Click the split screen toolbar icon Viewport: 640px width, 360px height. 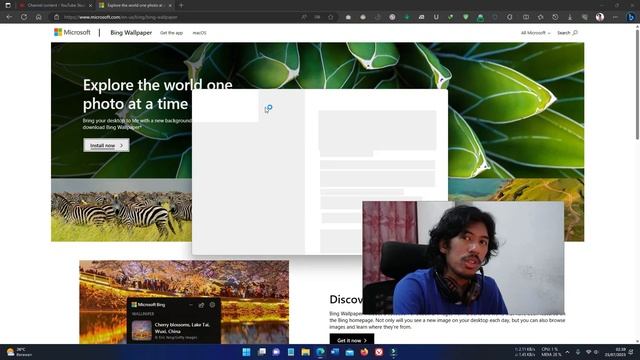tap(526, 17)
